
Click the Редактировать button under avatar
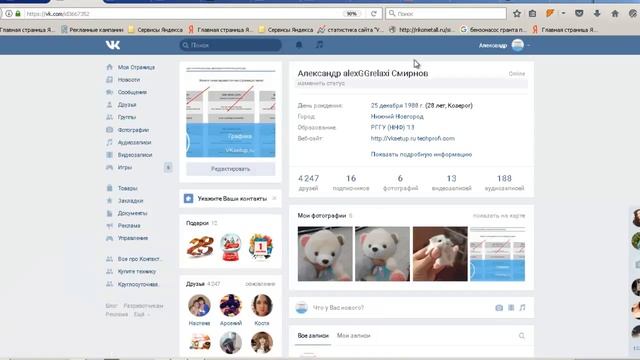(x=231, y=169)
